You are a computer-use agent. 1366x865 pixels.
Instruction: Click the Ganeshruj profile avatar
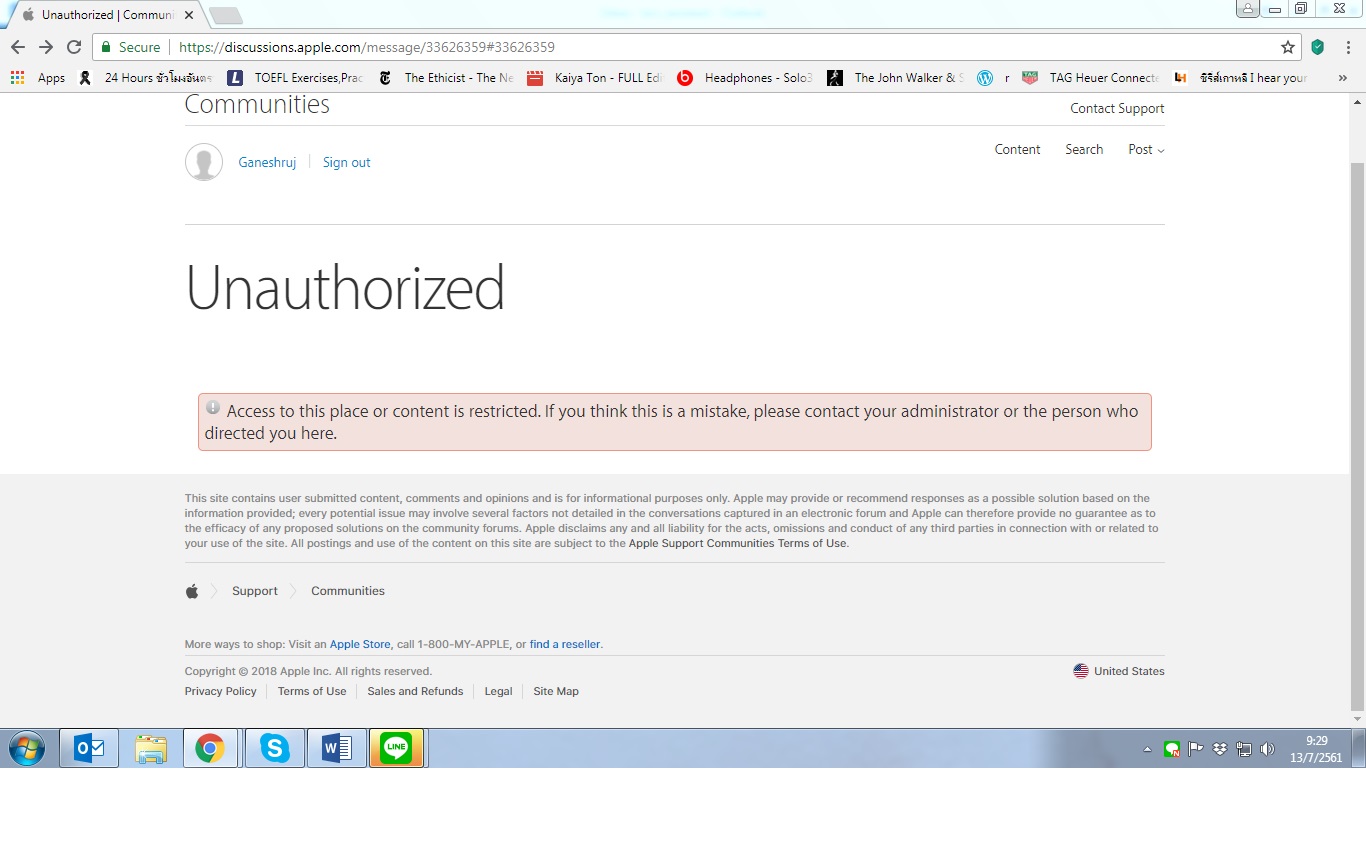(x=204, y=162)
